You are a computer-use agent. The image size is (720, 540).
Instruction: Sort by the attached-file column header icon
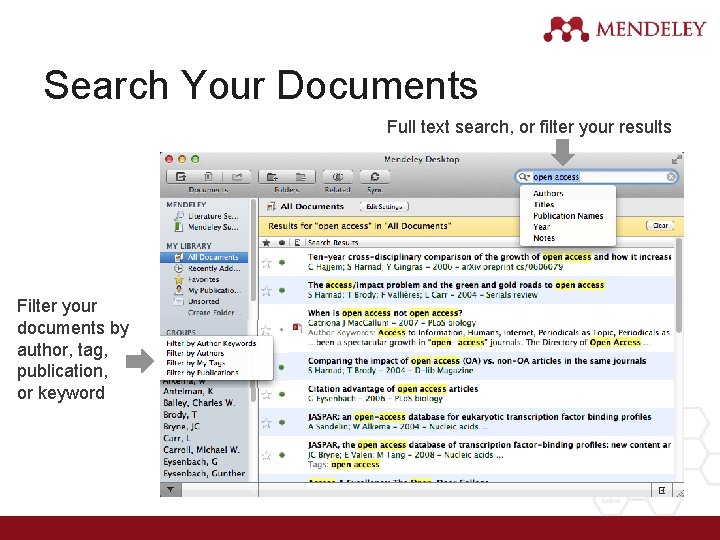[x=297, y=242]
